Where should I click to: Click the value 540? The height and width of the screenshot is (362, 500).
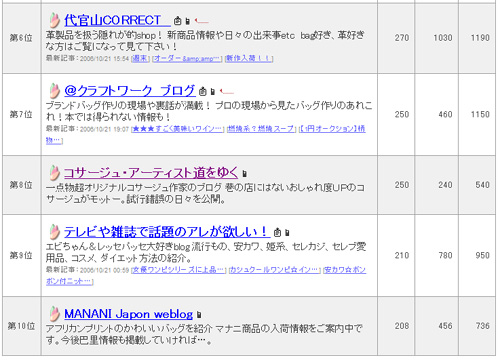[483, 185]
